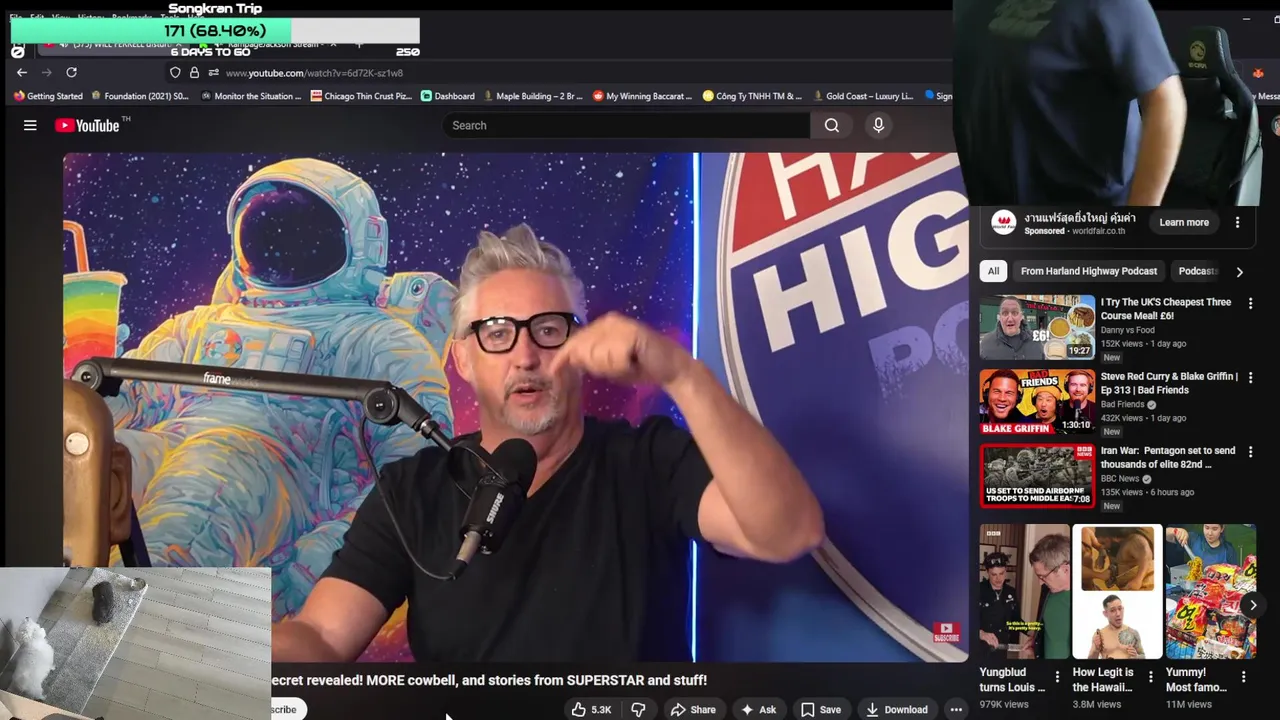Open How Legit is the Hawaii short

point(1116,591)
